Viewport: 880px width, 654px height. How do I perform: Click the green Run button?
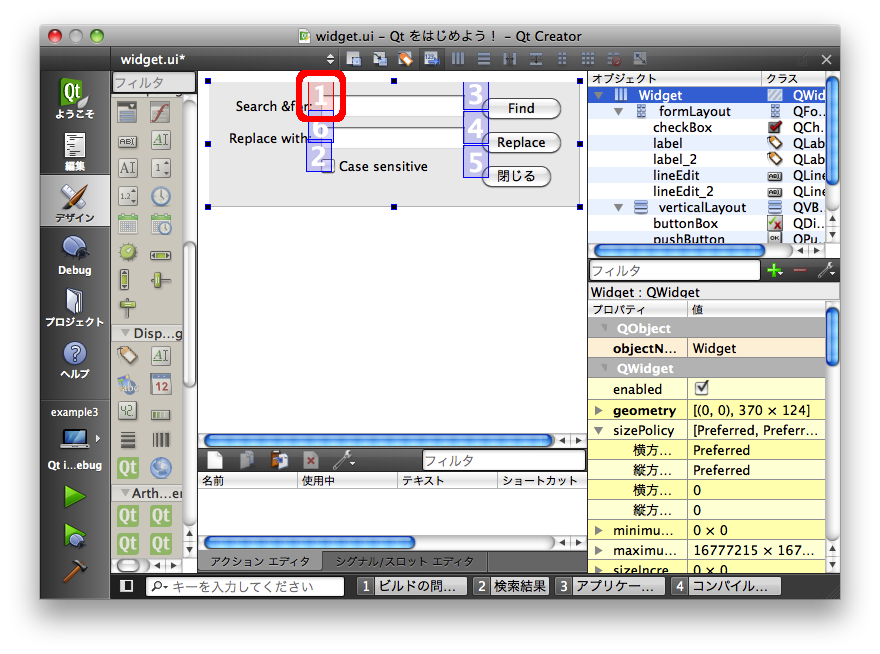(x=74, y=495)
